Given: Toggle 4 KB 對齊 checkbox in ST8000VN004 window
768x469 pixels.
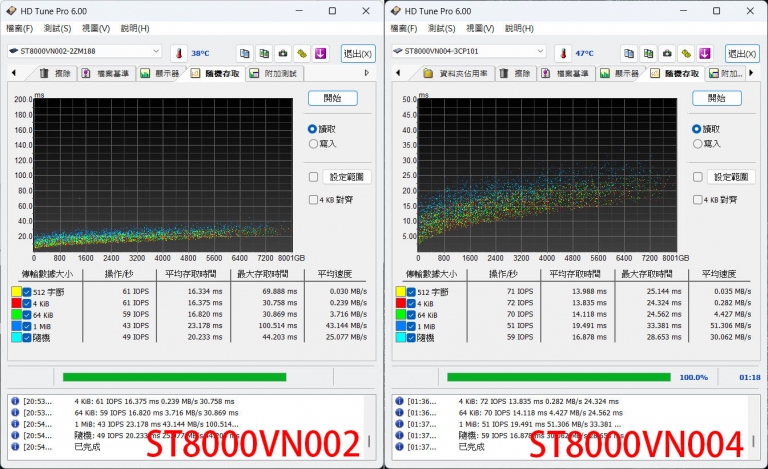Looking at the screenshot, I should point(697,200).
